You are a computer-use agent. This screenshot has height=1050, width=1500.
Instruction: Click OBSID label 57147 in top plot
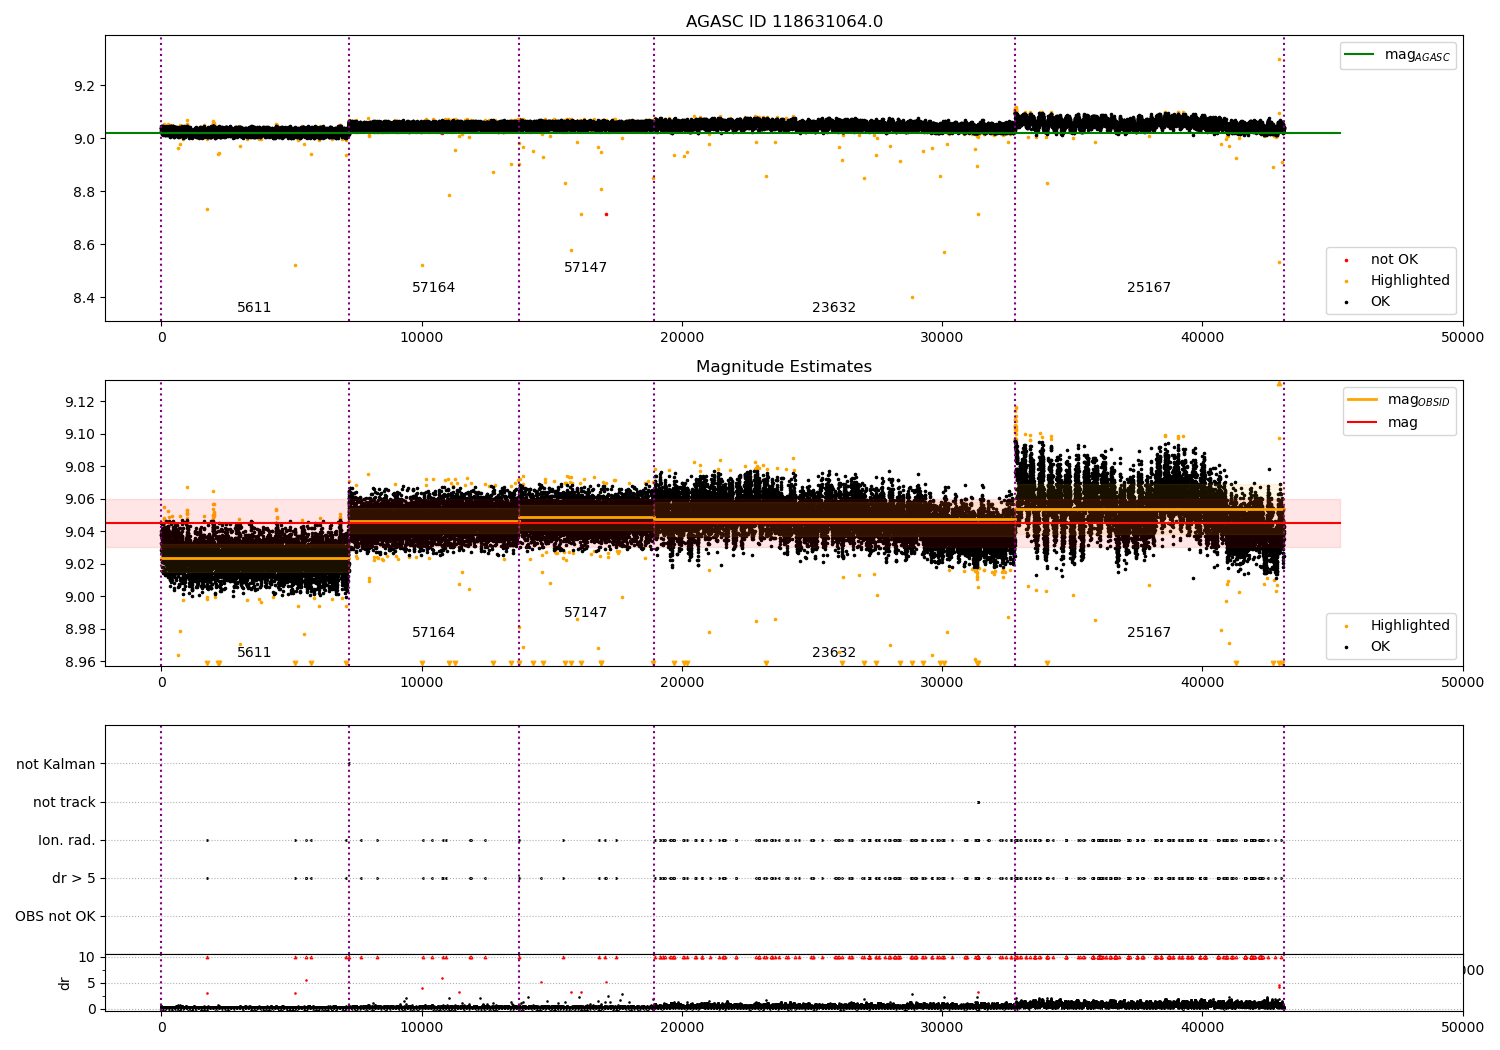pos(585,268)
